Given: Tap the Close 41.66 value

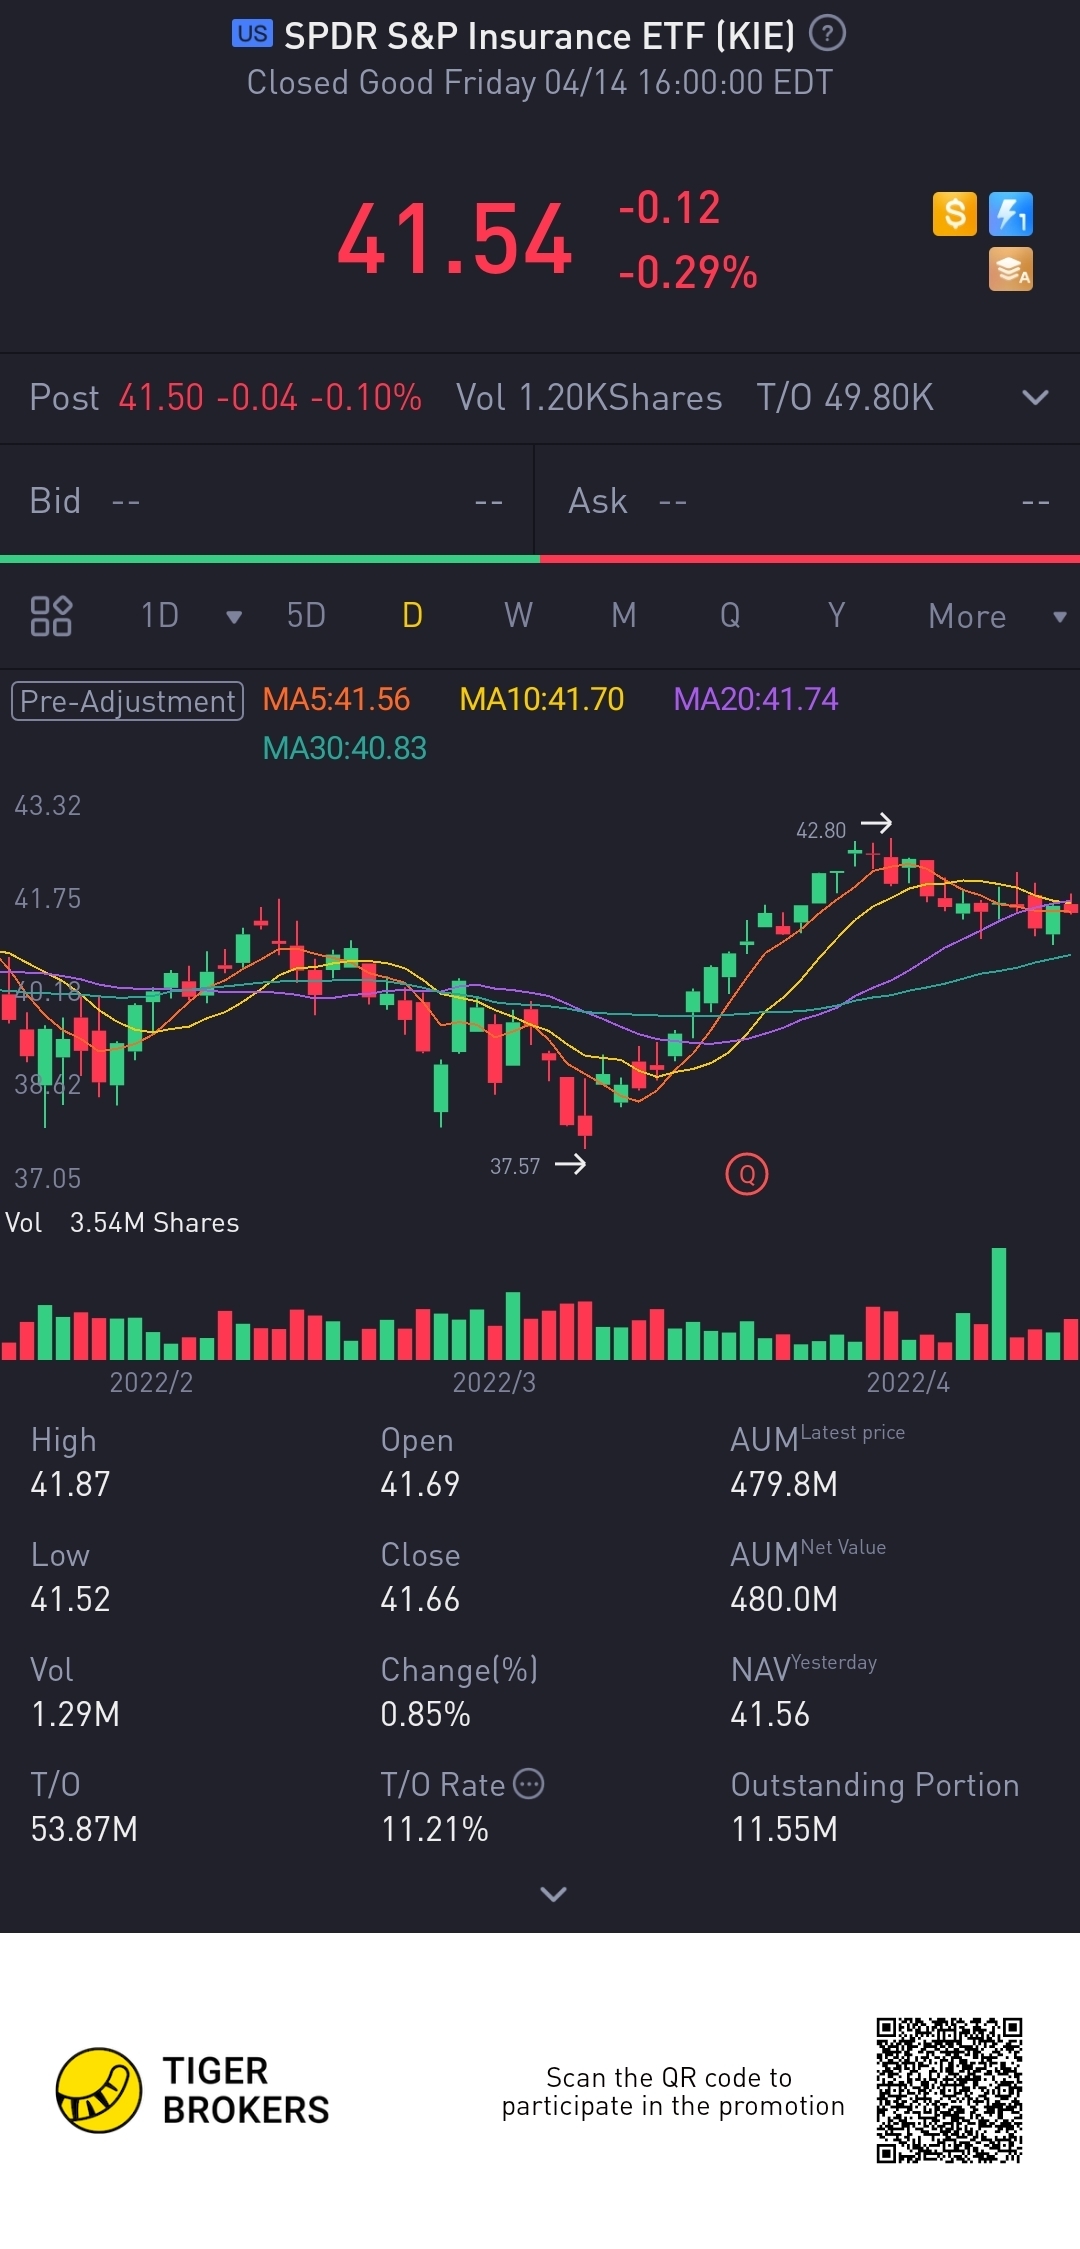Looking at the screenshot, I should click(x=420, y=1599).
